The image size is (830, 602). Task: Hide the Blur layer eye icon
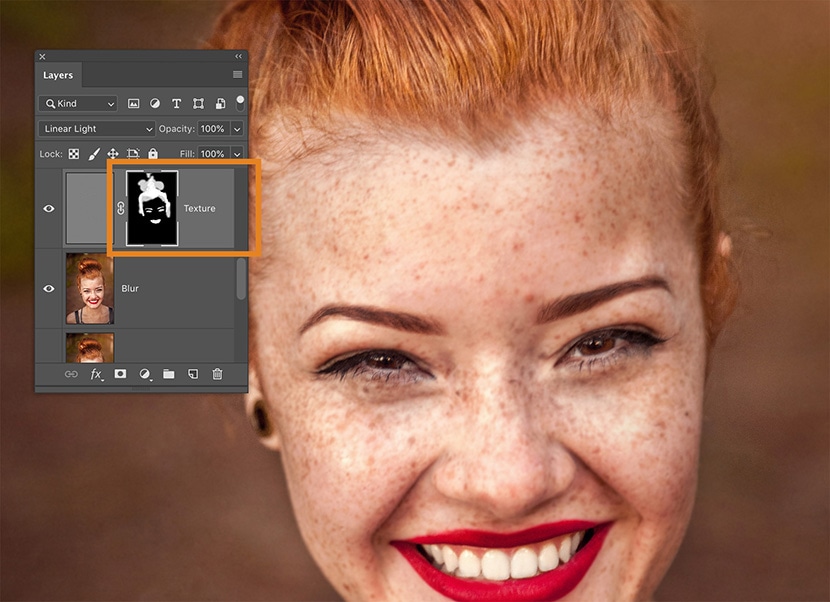49,289
